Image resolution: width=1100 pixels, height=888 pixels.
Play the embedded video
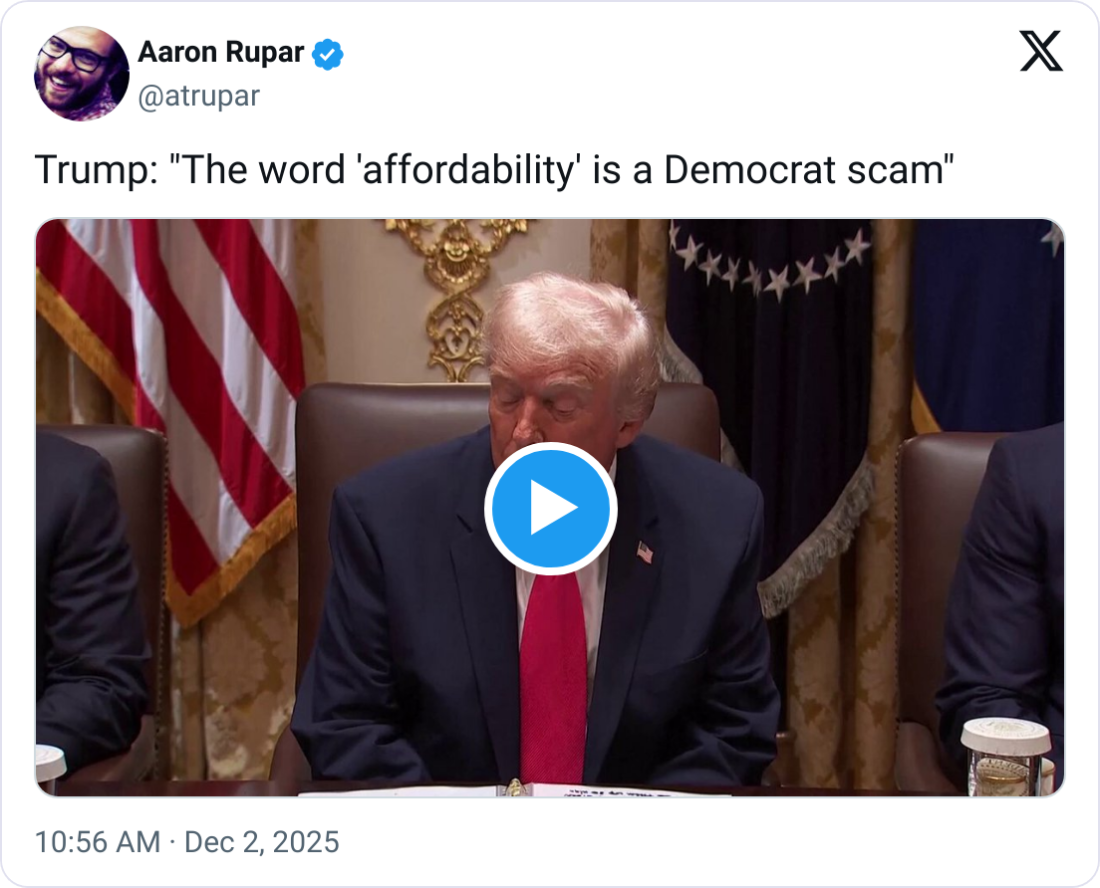click(x=550, y=508)
